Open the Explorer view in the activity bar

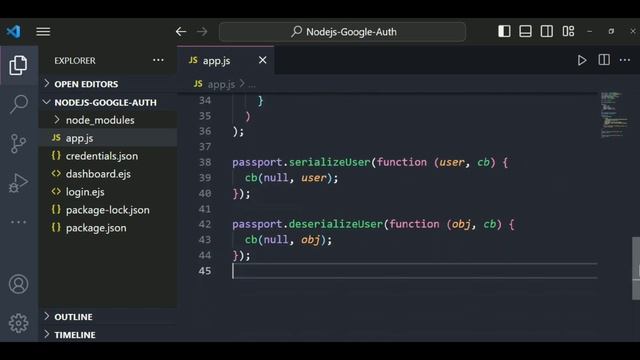[18, 65]
